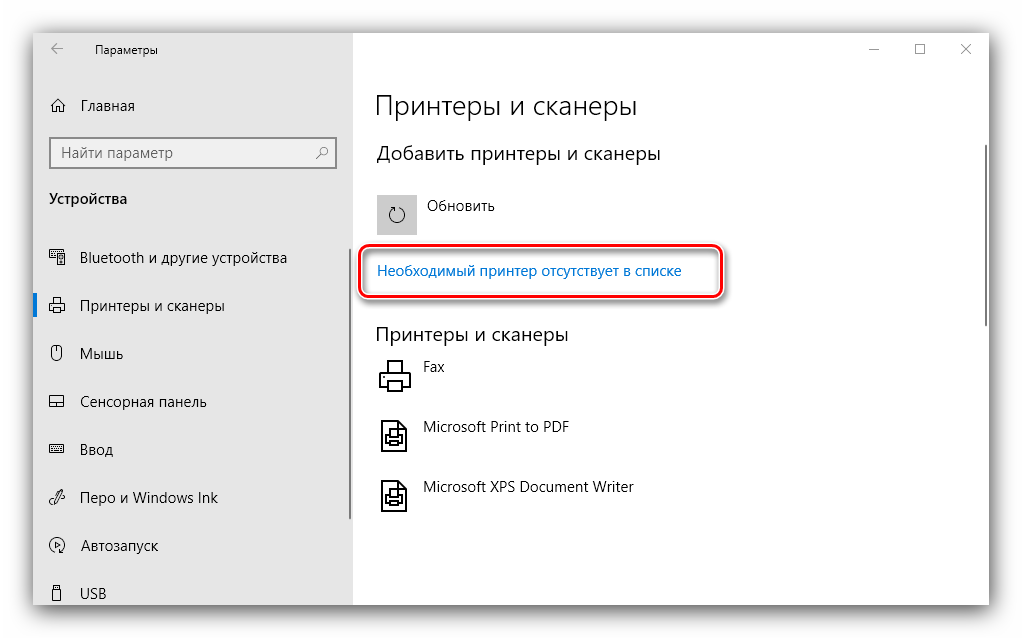Screen dimensions: 1022x638
Task: Click the USB icon in sidebar
Action: click(57, 593)
